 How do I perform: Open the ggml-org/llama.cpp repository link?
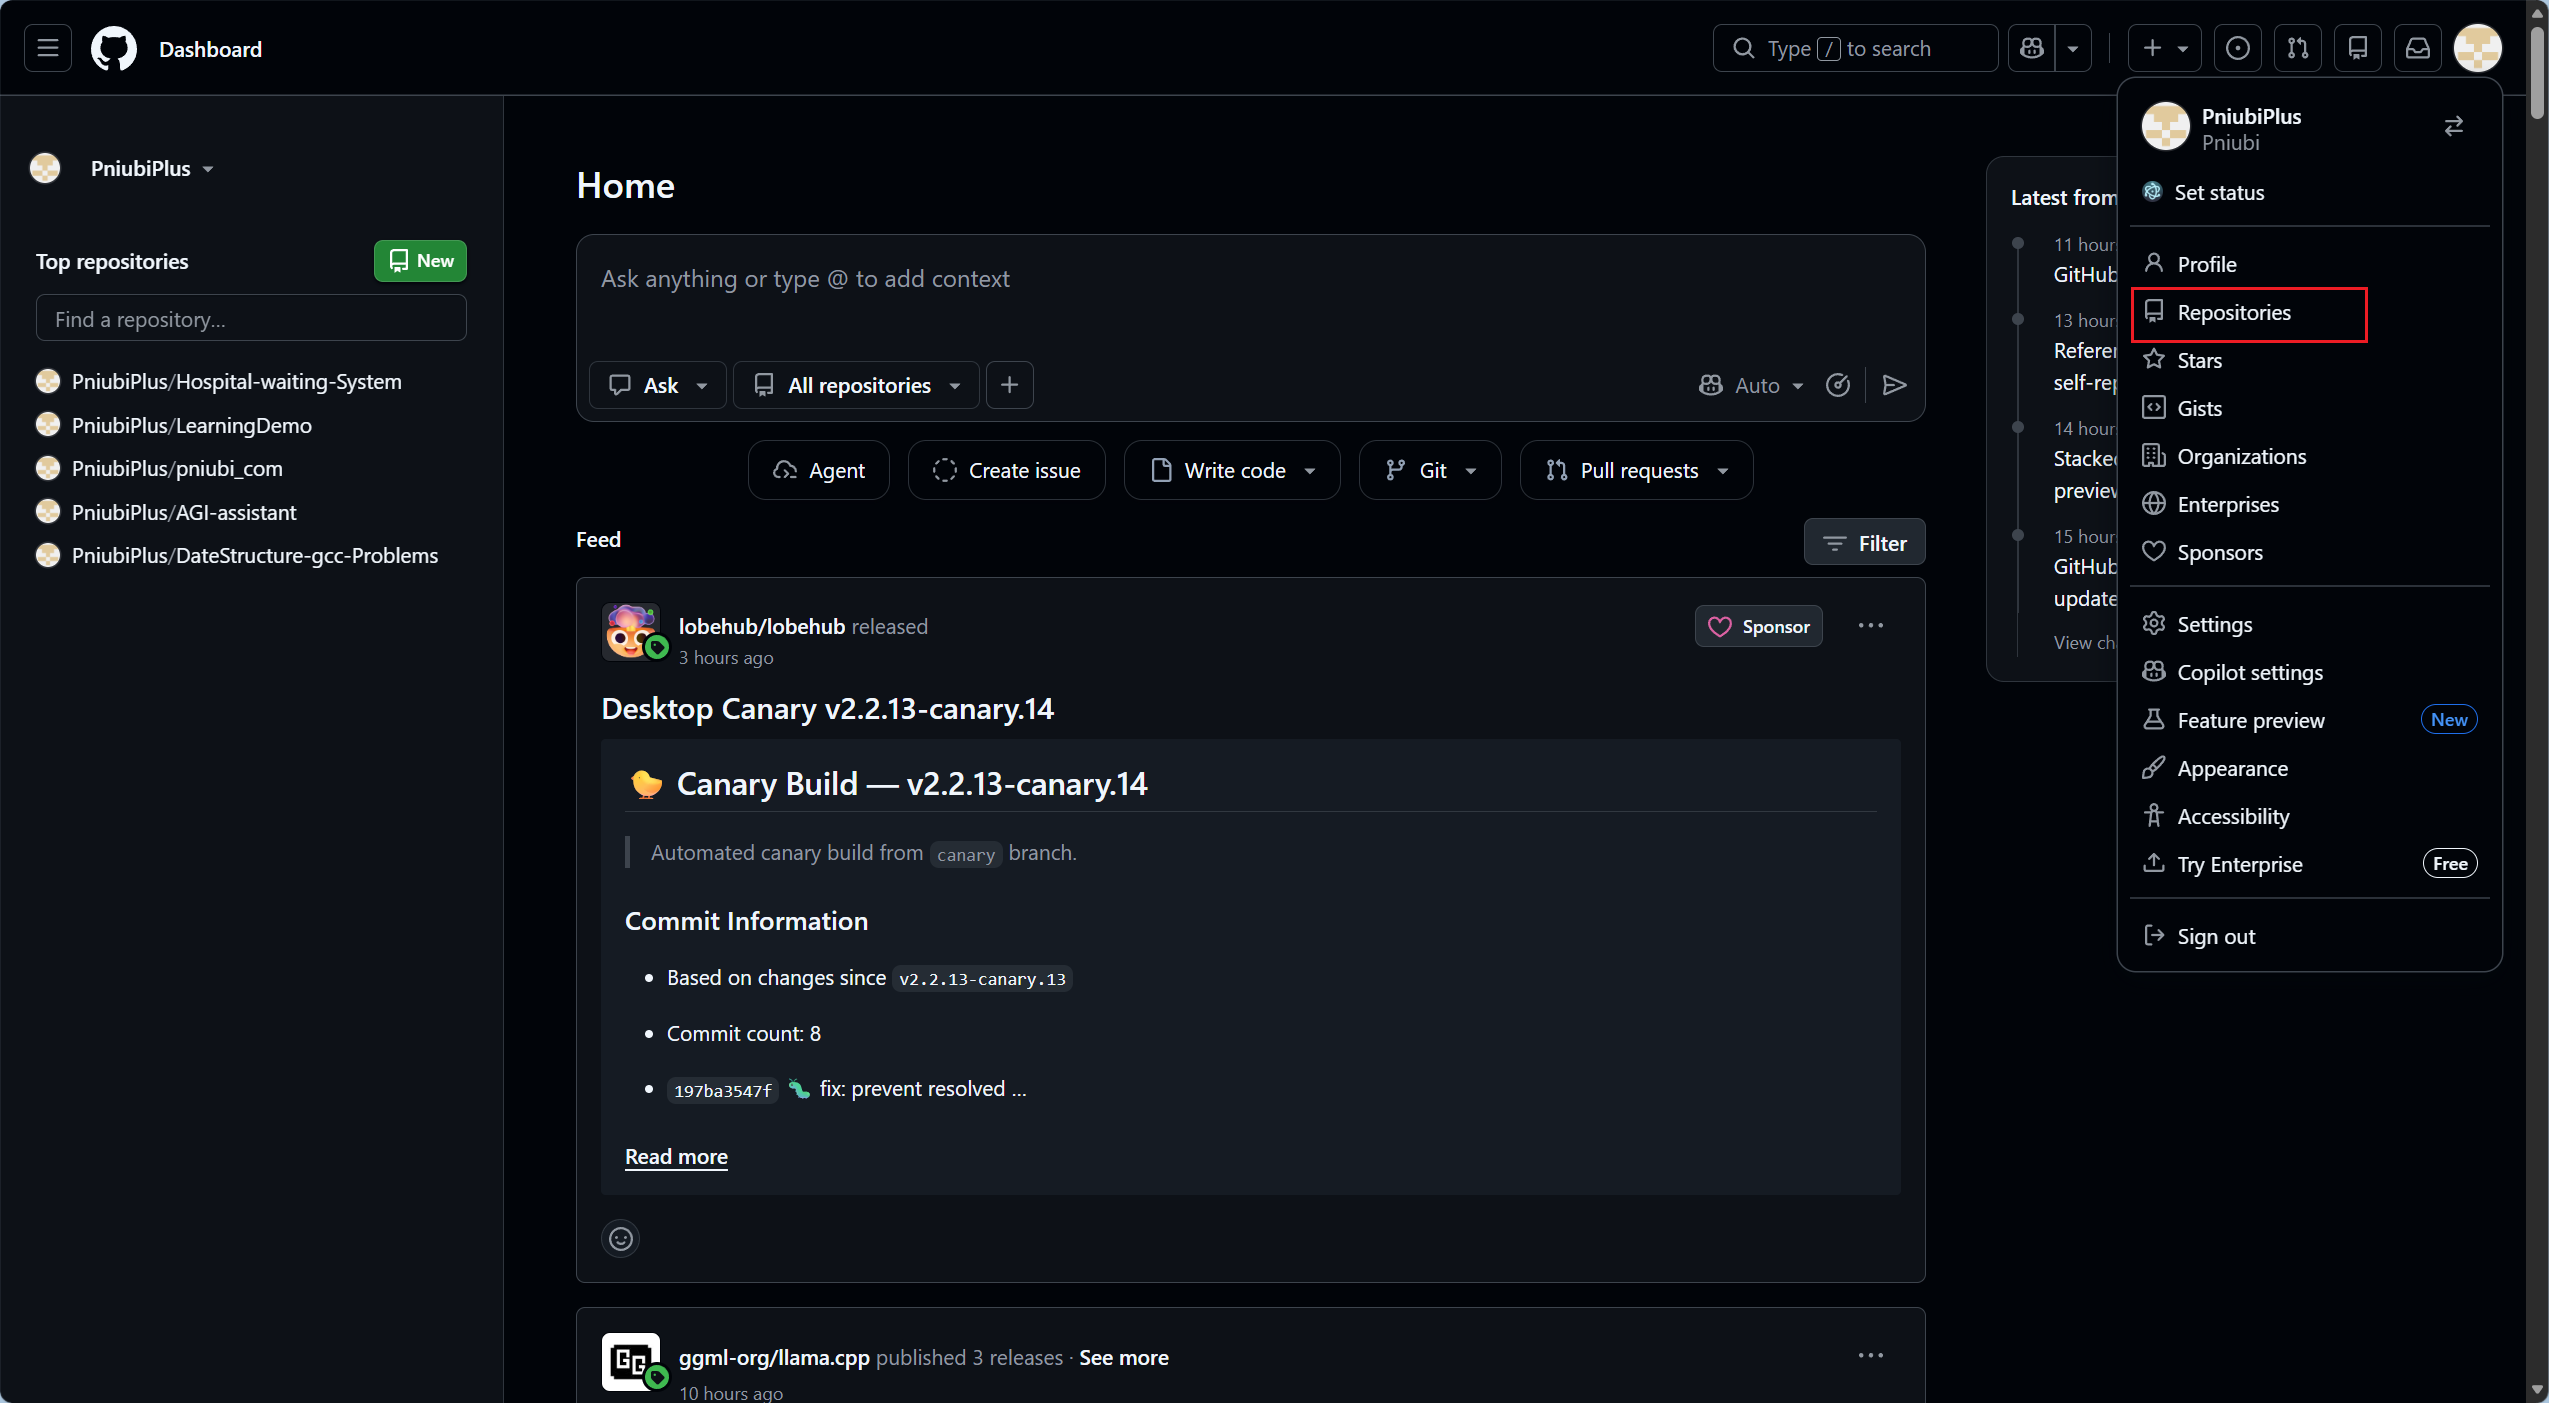point(774,1357)
